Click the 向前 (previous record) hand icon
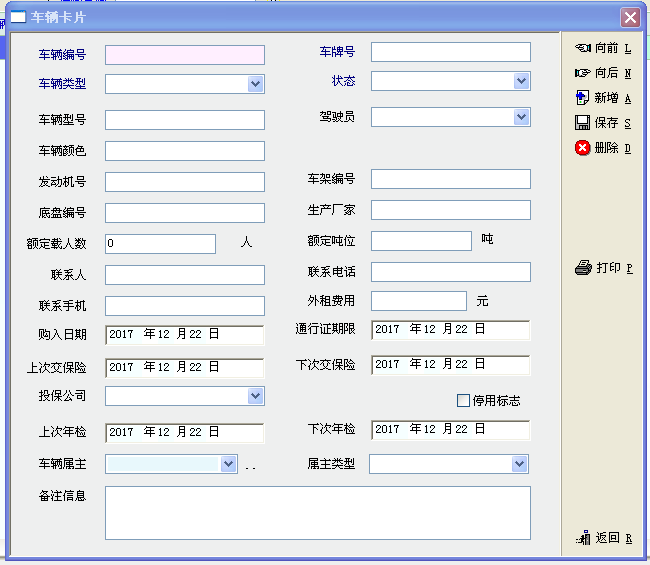Screen dimensions: 650x565 (x=582, y=48)
